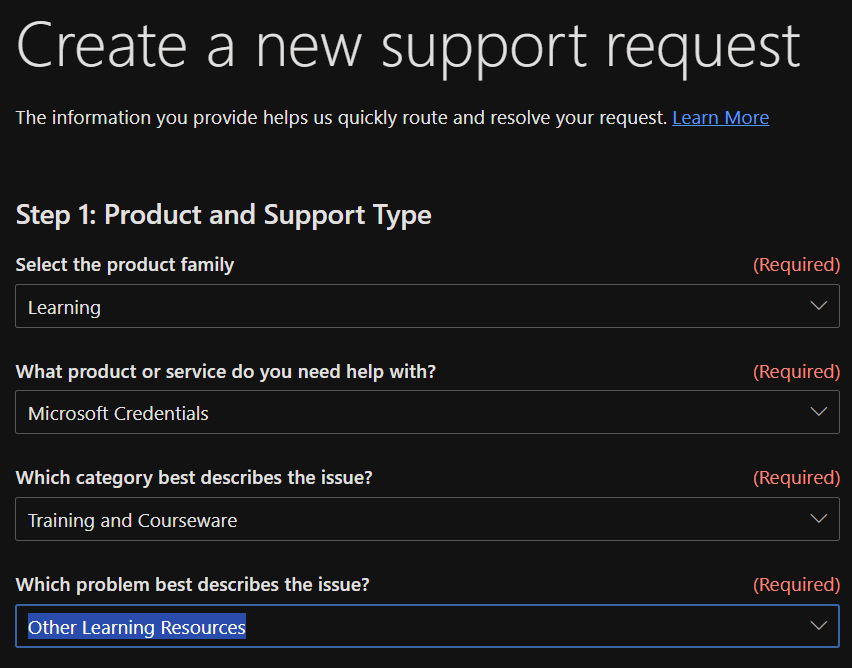Click the chevron beside Microsoft Credentials
The width and height of the screenshot is (852, 668).
818,411
